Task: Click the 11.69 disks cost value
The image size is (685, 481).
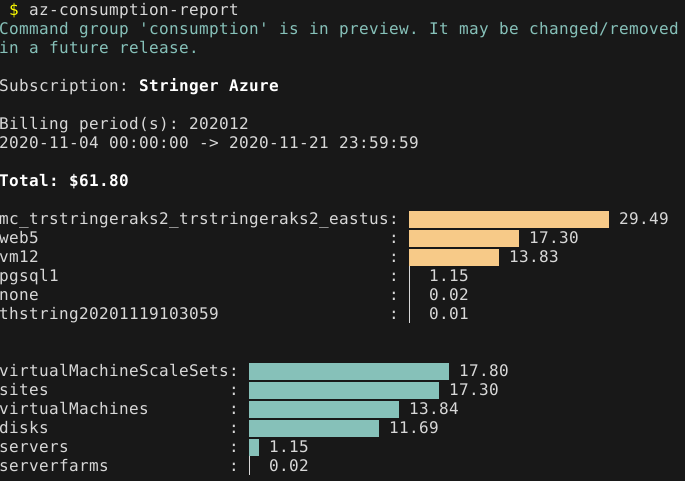Action: point(414,428)
